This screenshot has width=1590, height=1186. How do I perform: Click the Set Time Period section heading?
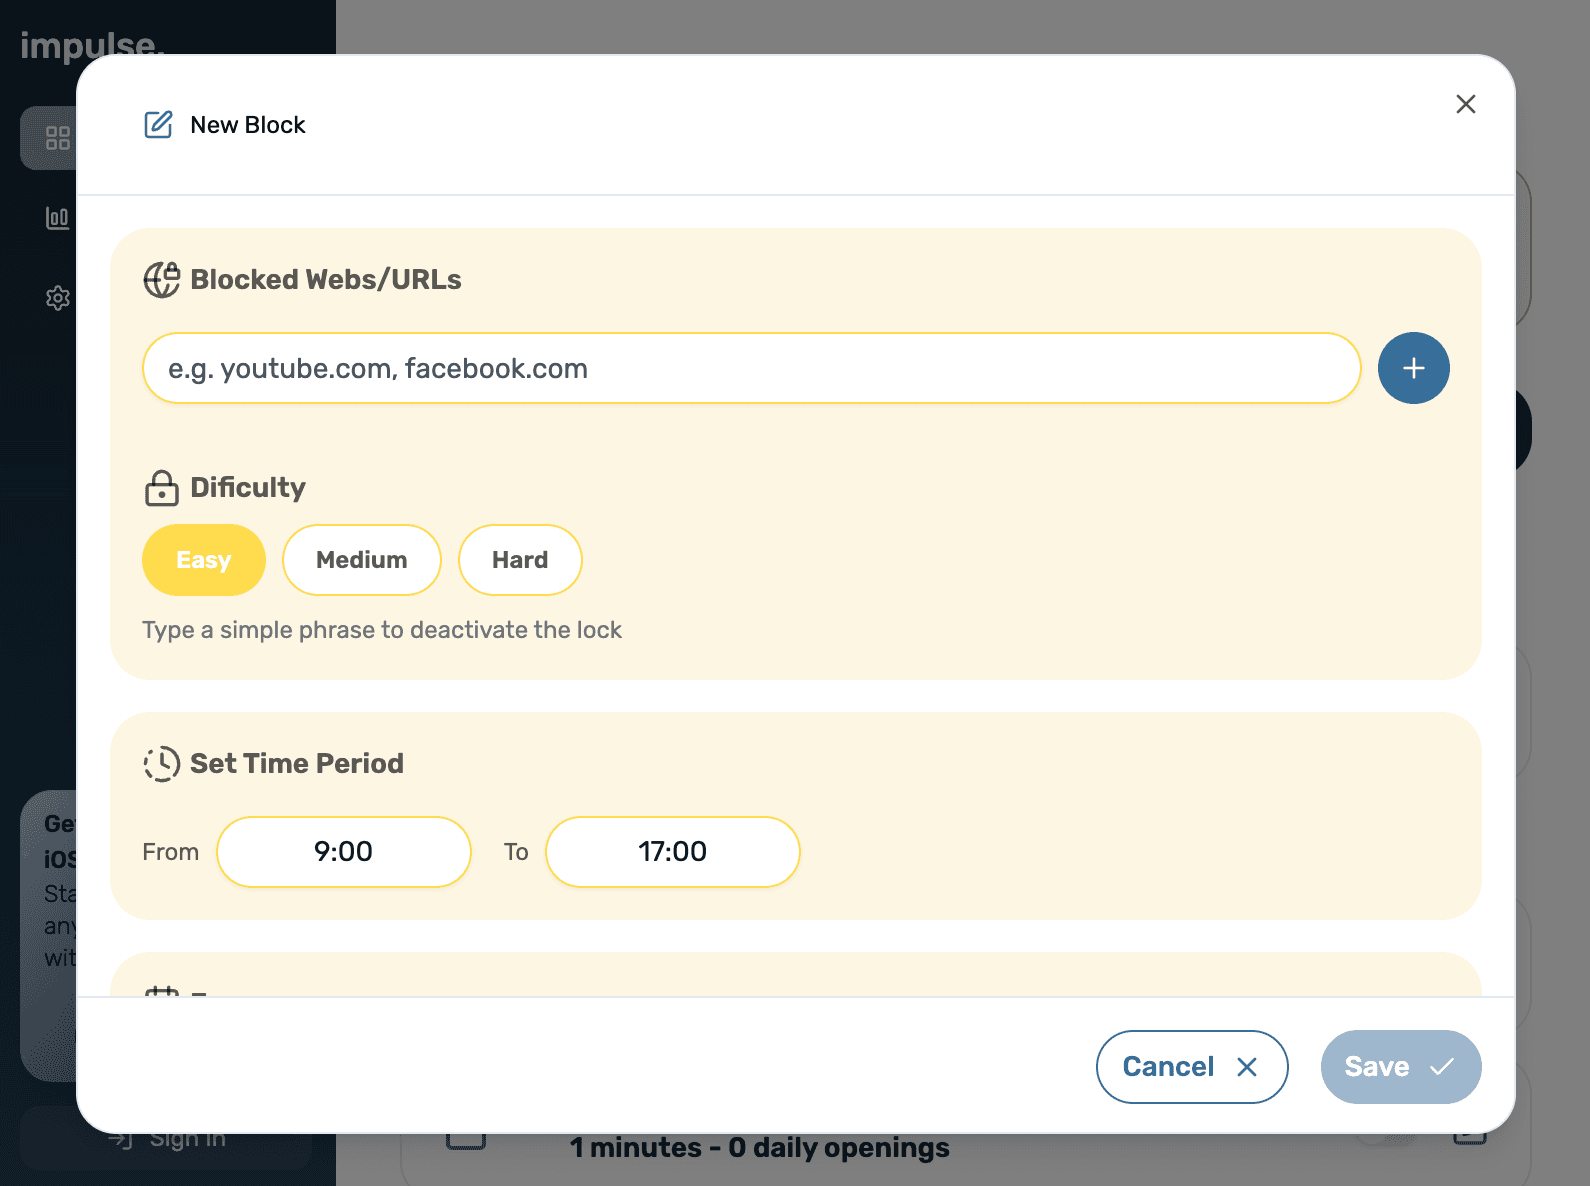[297, 764]
